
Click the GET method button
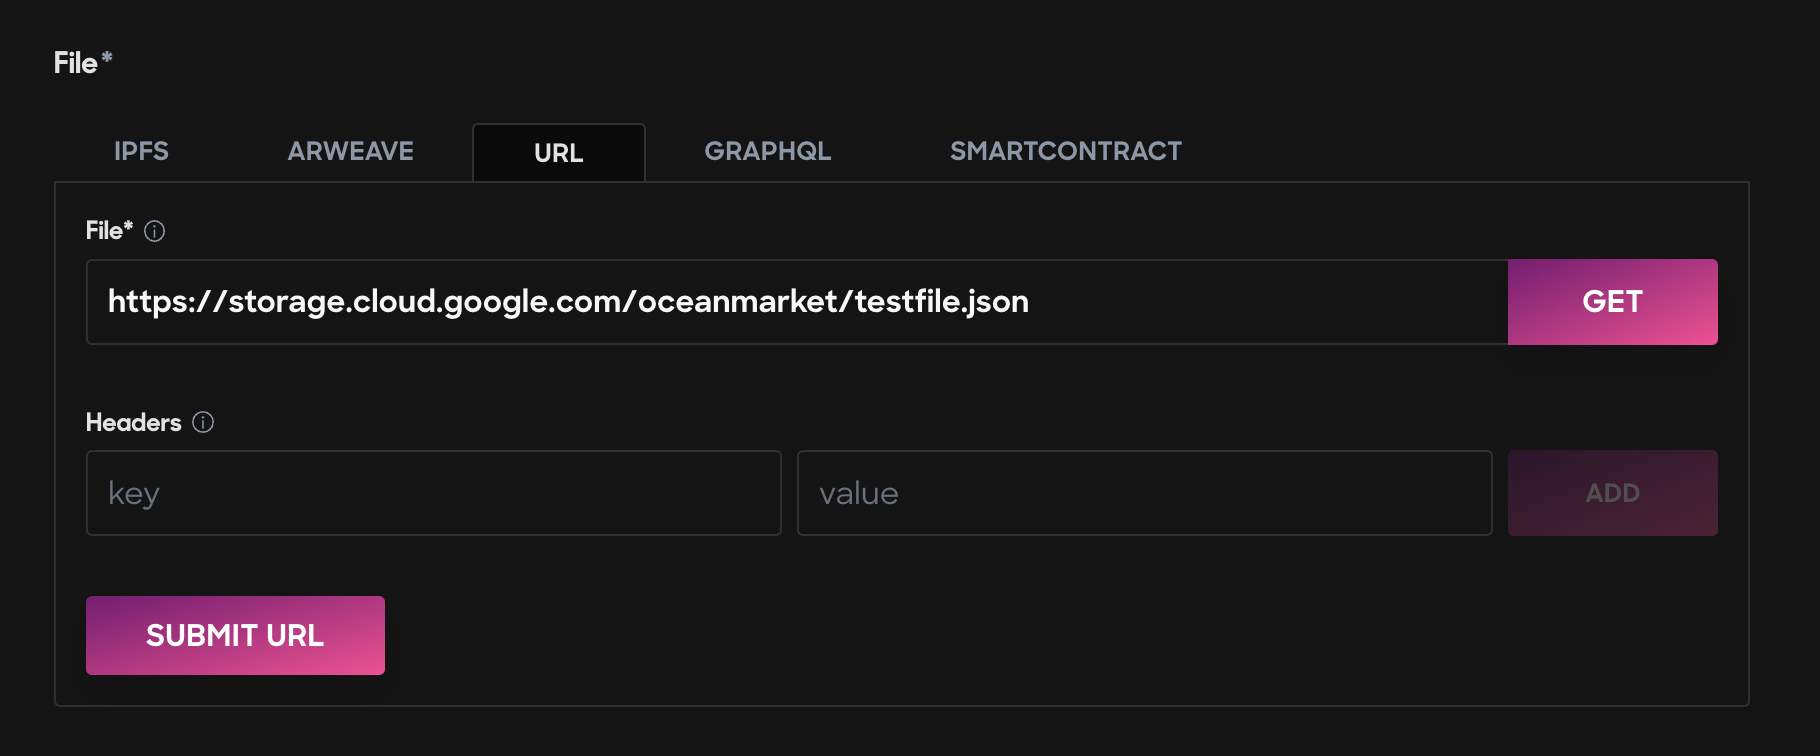pos(1612,302)
